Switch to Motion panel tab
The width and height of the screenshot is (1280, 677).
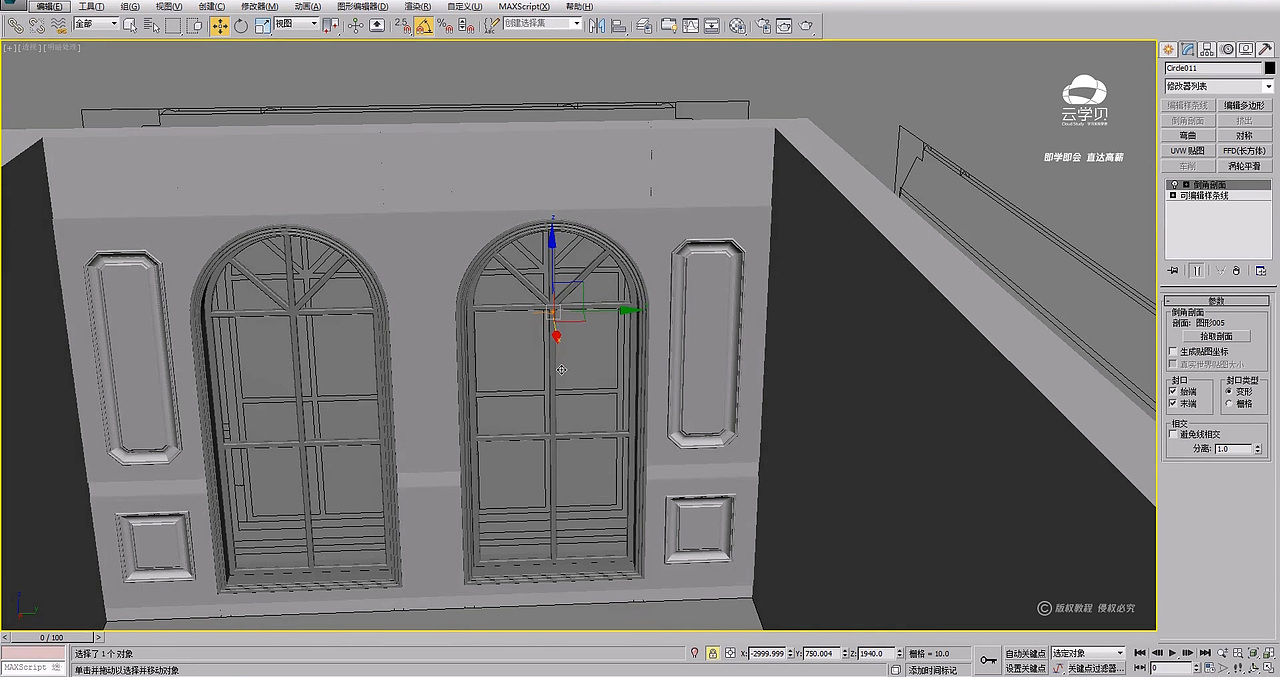(1227, 49)
